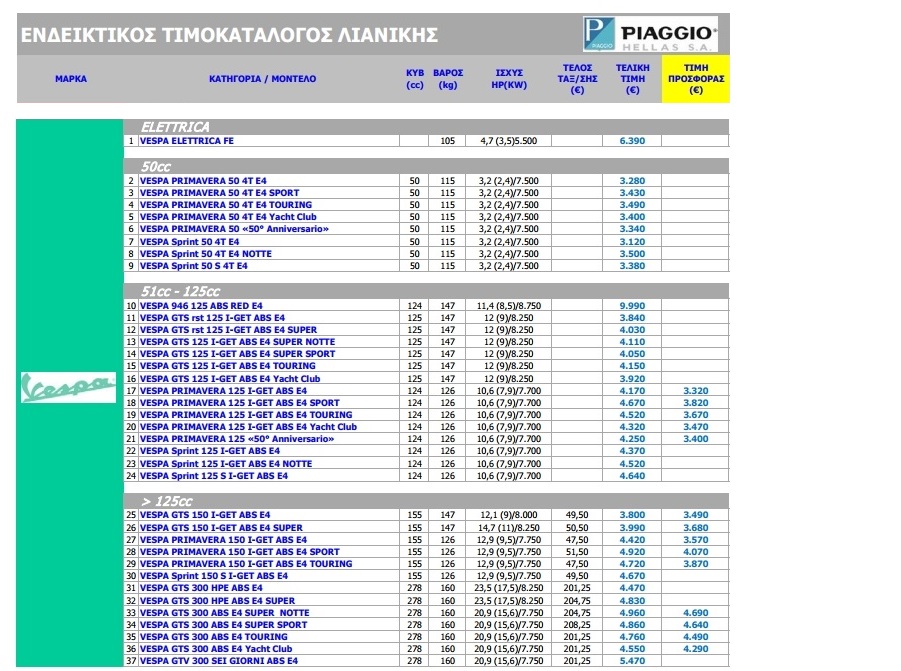Select VESPA GTS 125 I-GET ABS E4 SUPER NOTTE
The width and height of the screenshot is (901, 671).
click(237, 342)
